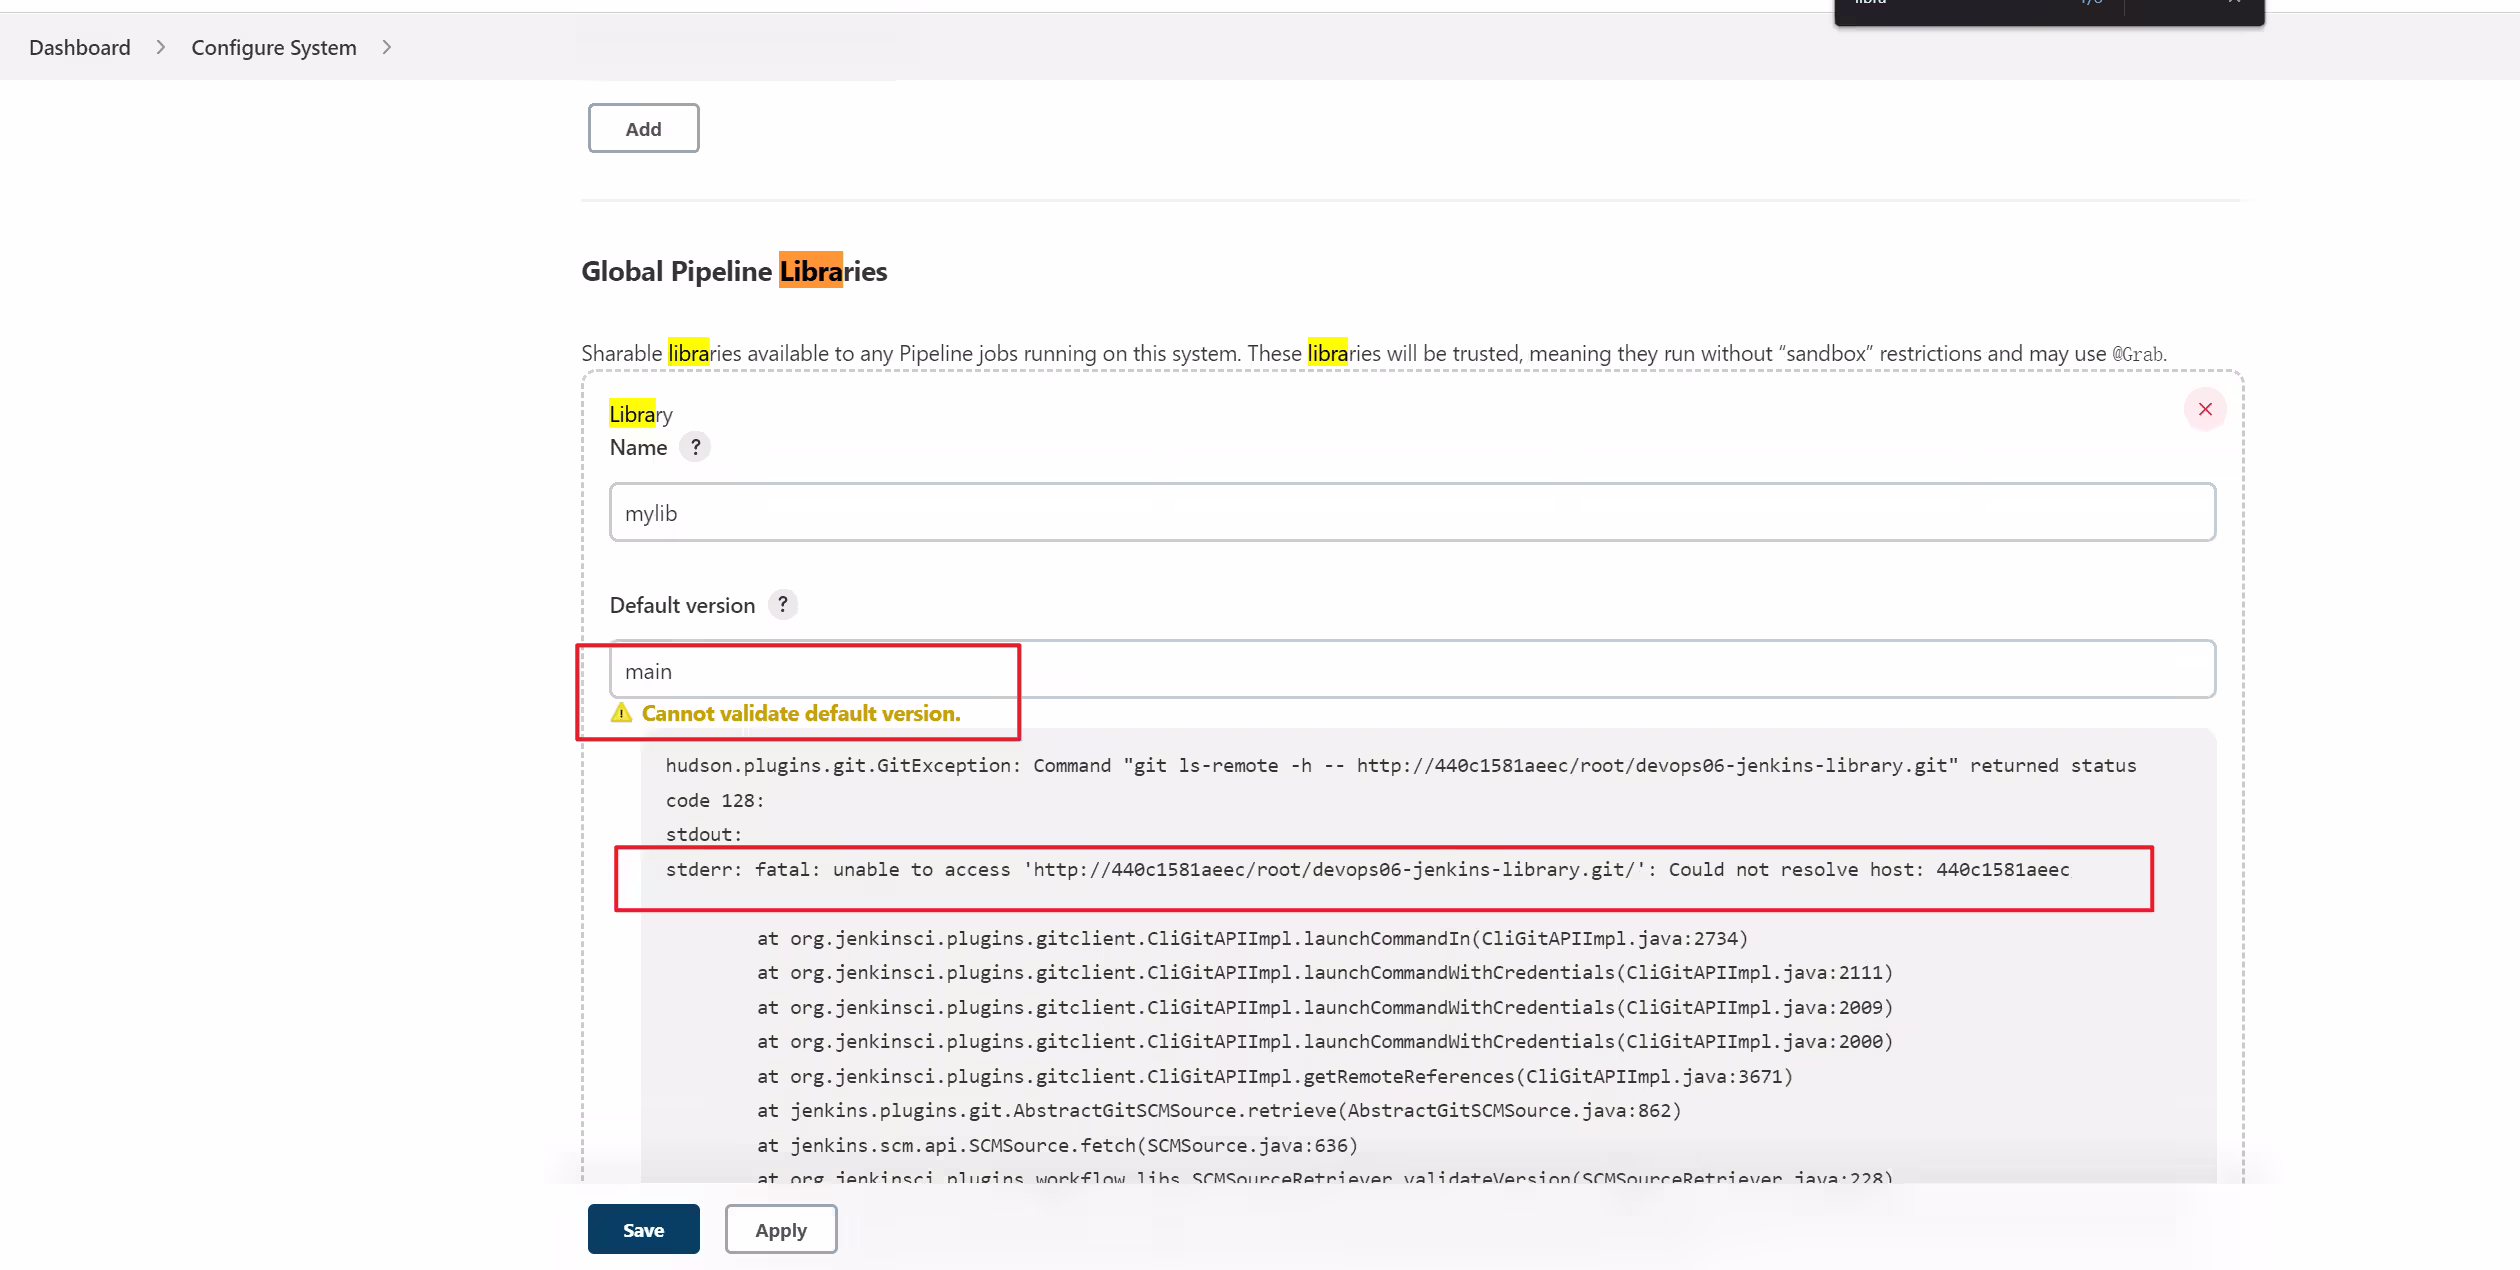The image size is (2520, 1270).
Task: Click the AbstractGitSCMSource.retrieve stack trace line
Action: 1219,1111
